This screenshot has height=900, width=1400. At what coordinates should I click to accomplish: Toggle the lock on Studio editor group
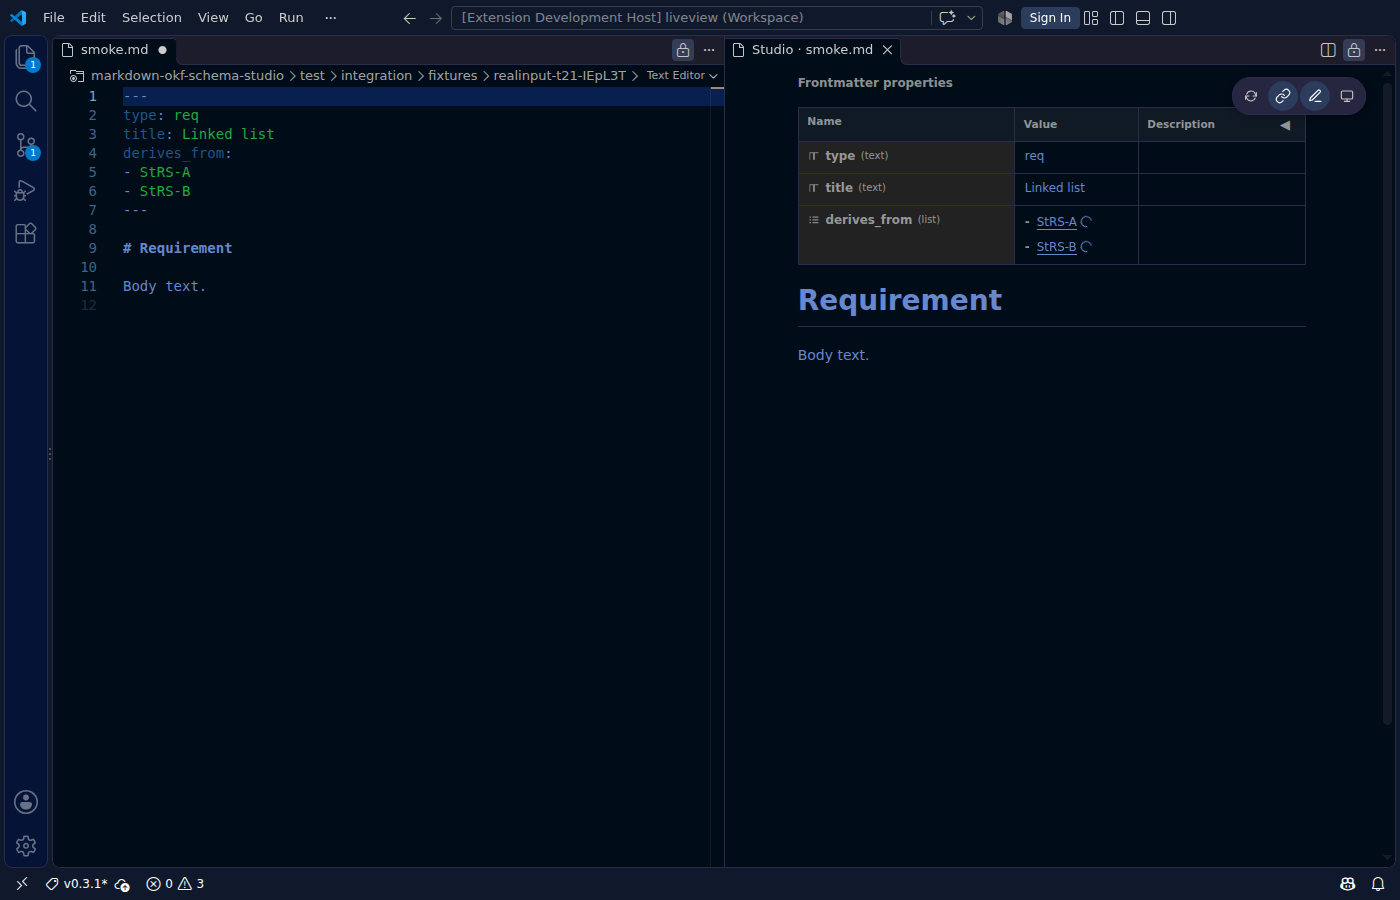[1354, 50]
